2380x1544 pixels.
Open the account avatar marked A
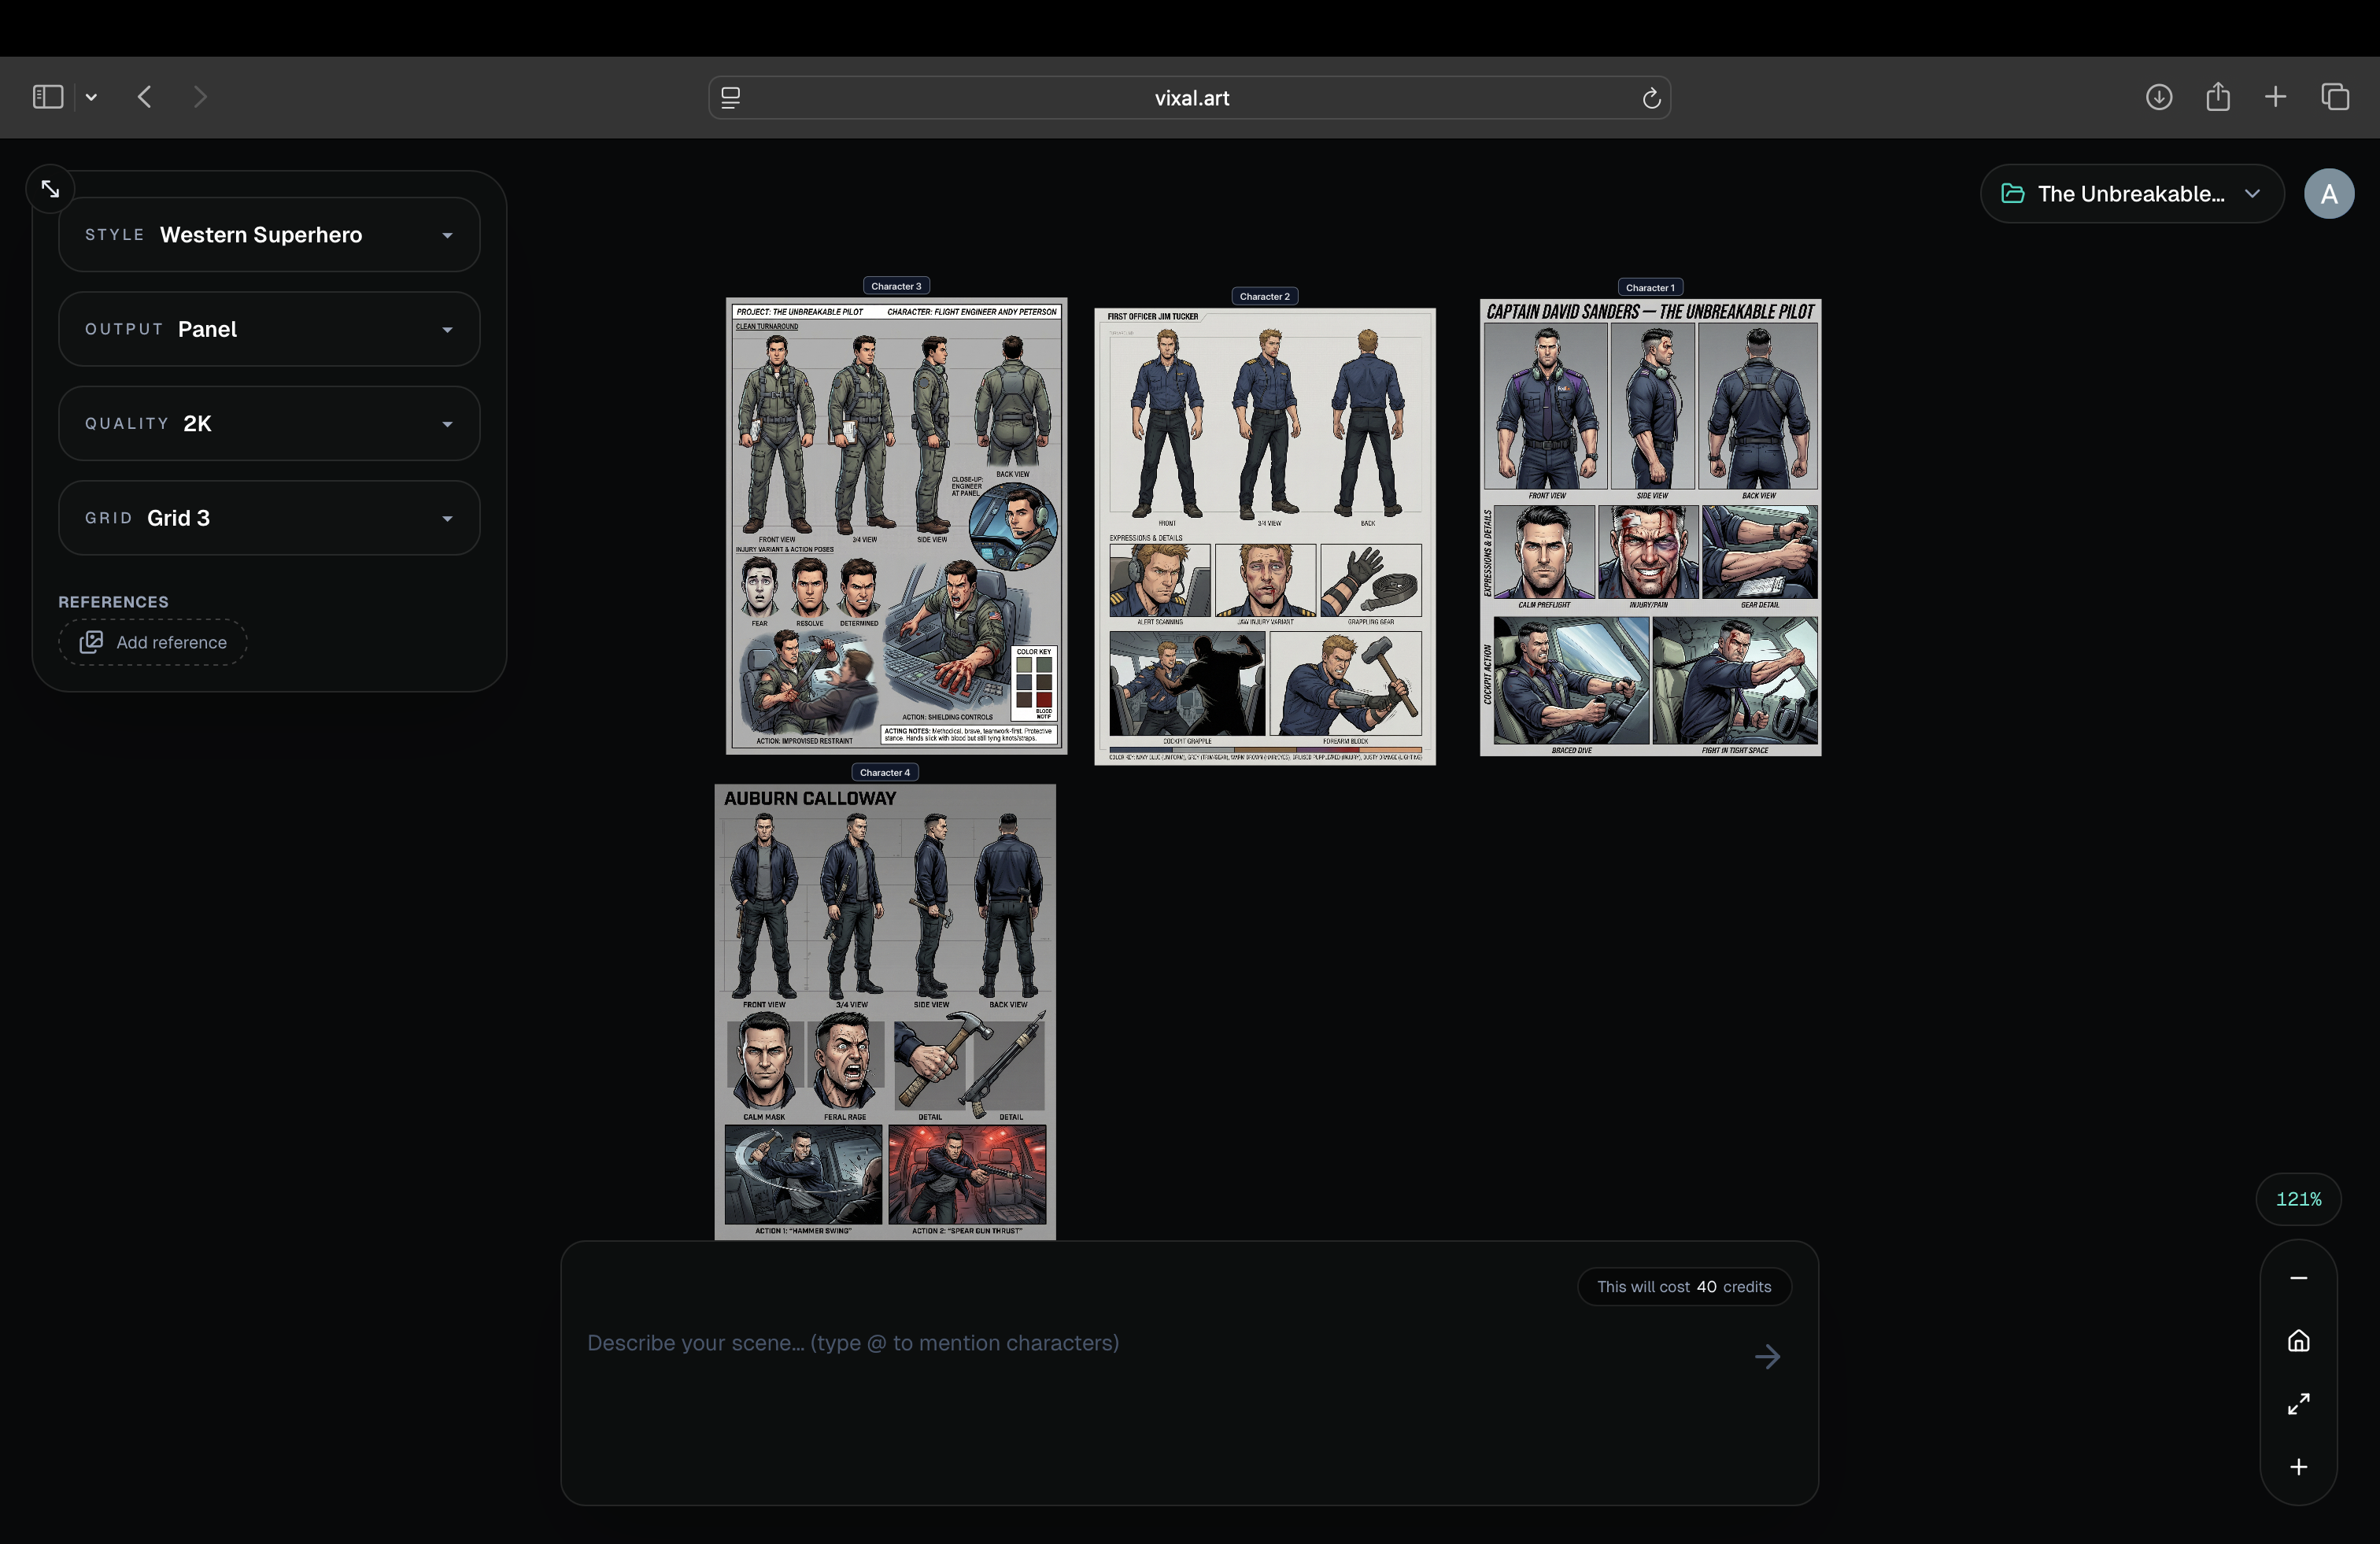pyautogui.click(x=2330, y=193)
